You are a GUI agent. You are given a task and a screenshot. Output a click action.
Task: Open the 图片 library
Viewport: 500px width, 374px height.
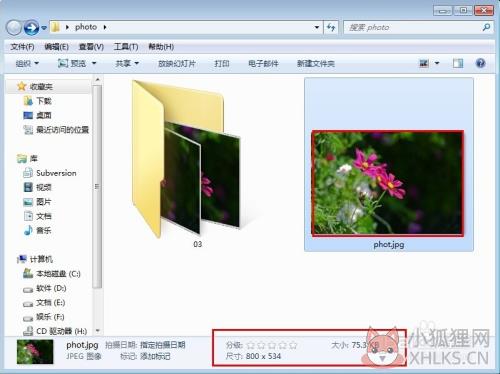coord(44,202)
